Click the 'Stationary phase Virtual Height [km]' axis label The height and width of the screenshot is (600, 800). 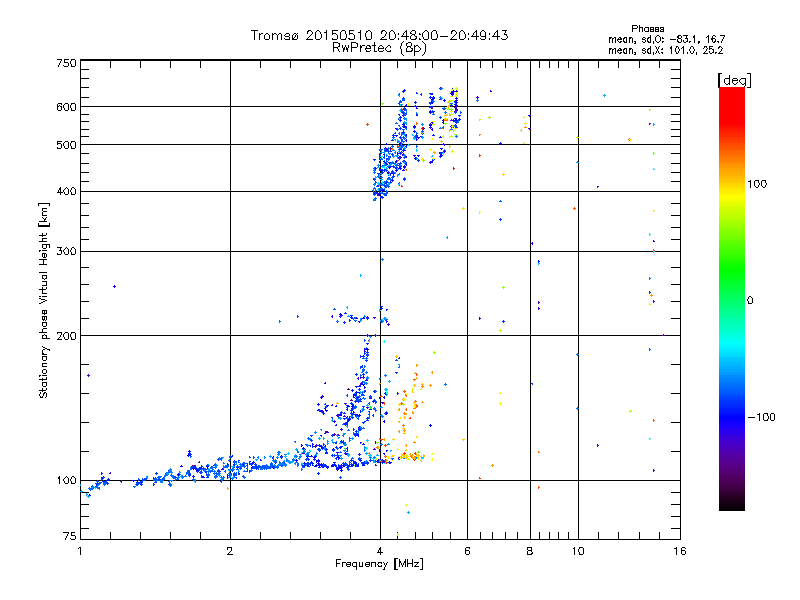(43, 301)
